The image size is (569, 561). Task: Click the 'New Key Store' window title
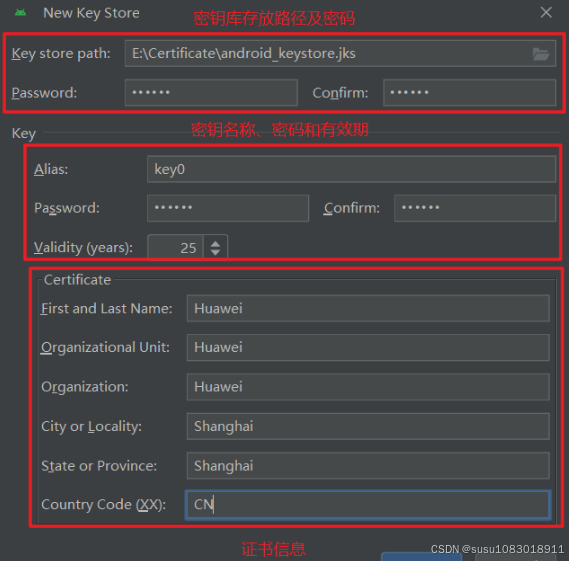(x=91, y=13)
